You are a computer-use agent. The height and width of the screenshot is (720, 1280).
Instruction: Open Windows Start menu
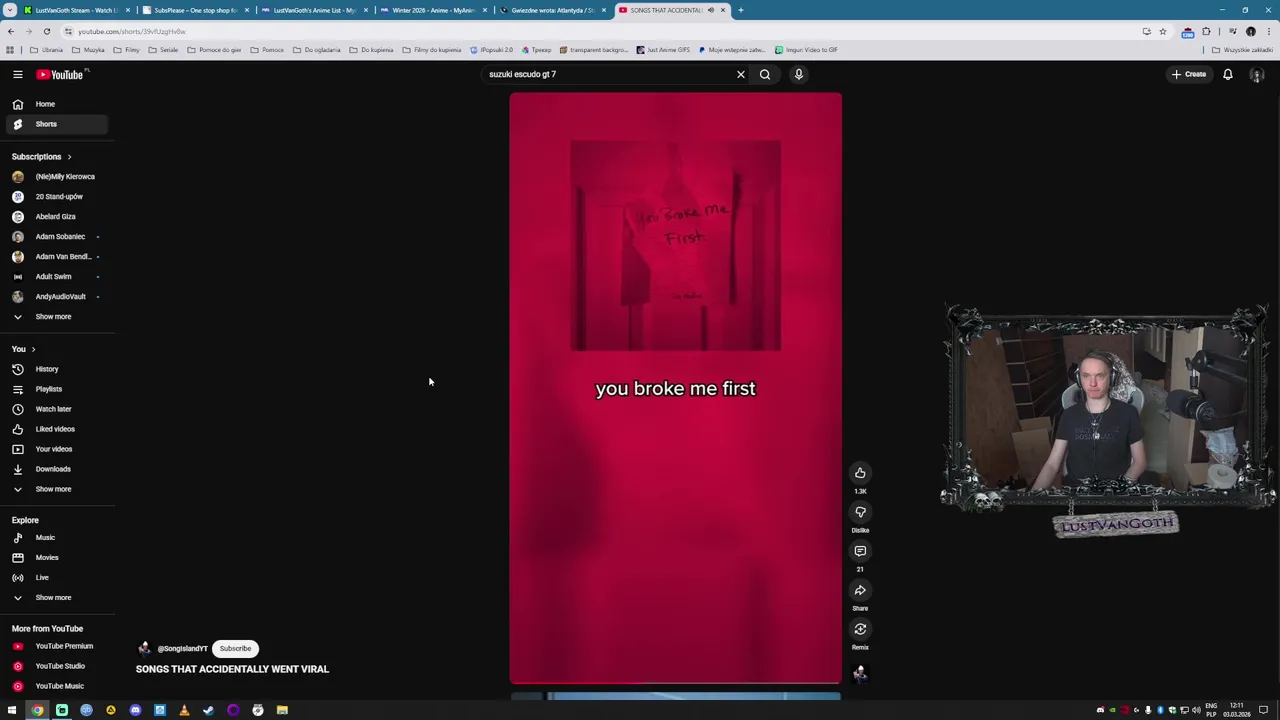coord(12,710)
